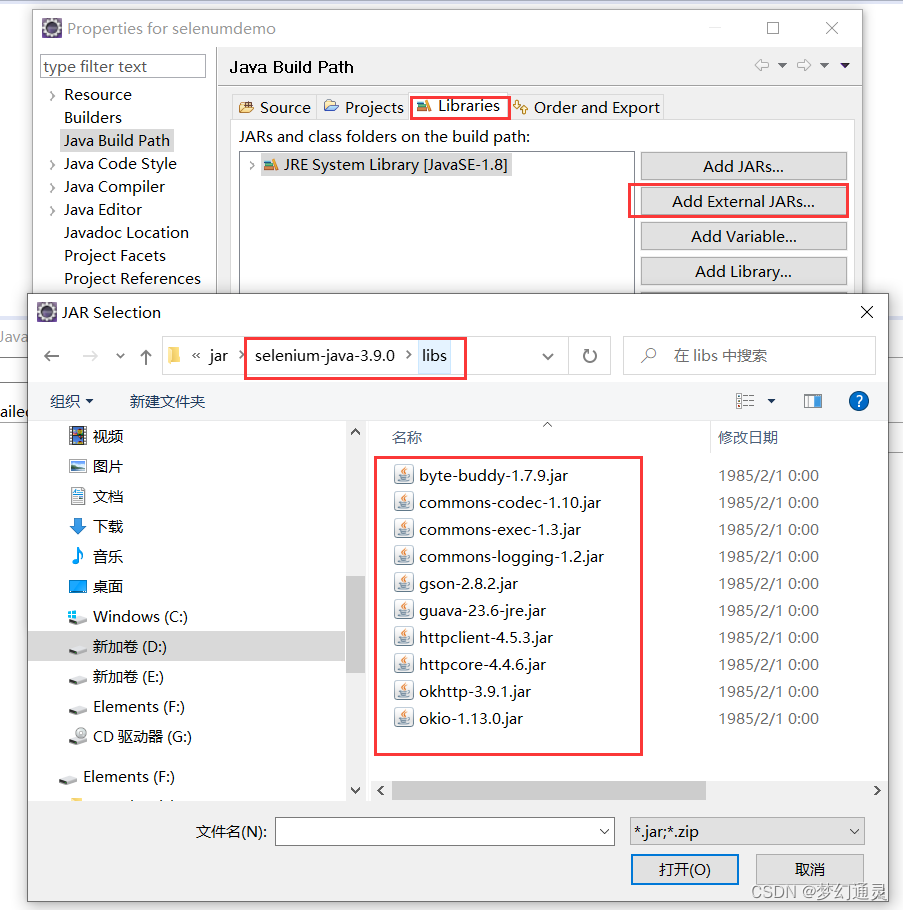This screenshot has height=910, width=903.
Task: Sort by the 名称 column header
Action: pos(407,437)
